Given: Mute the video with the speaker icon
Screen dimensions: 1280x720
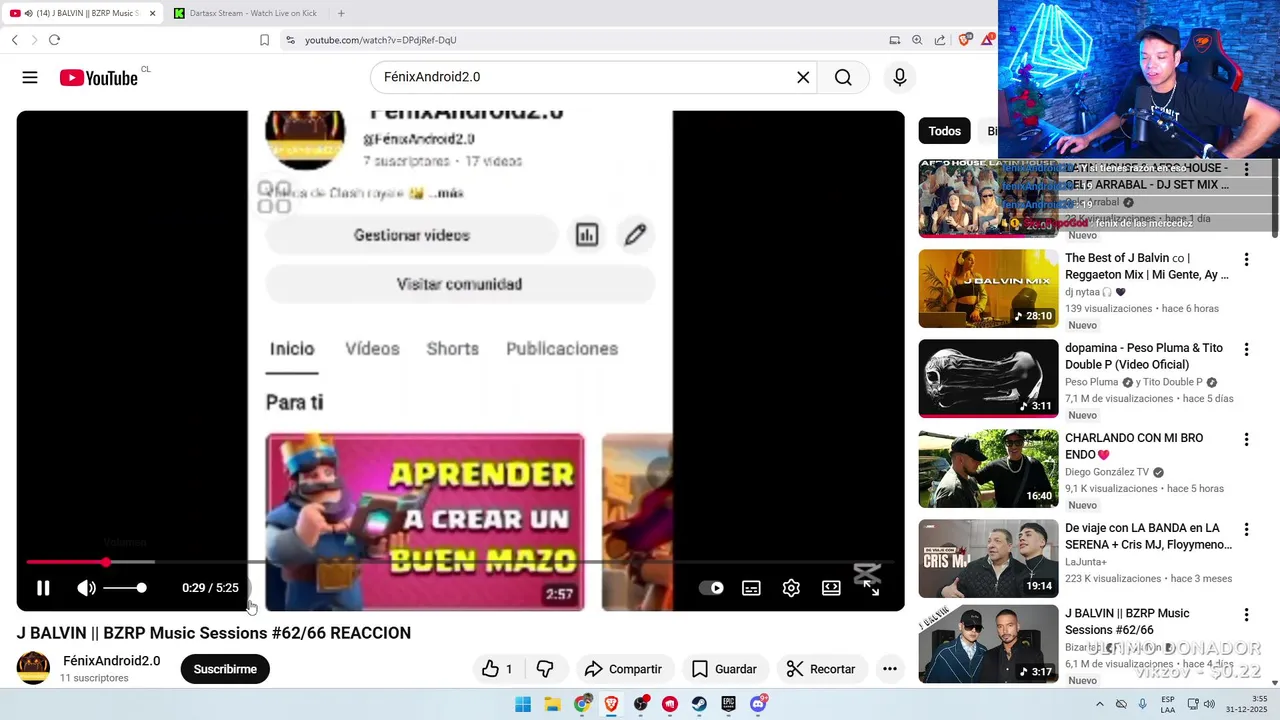Looking at the screenshot, I should click(87, 588).
